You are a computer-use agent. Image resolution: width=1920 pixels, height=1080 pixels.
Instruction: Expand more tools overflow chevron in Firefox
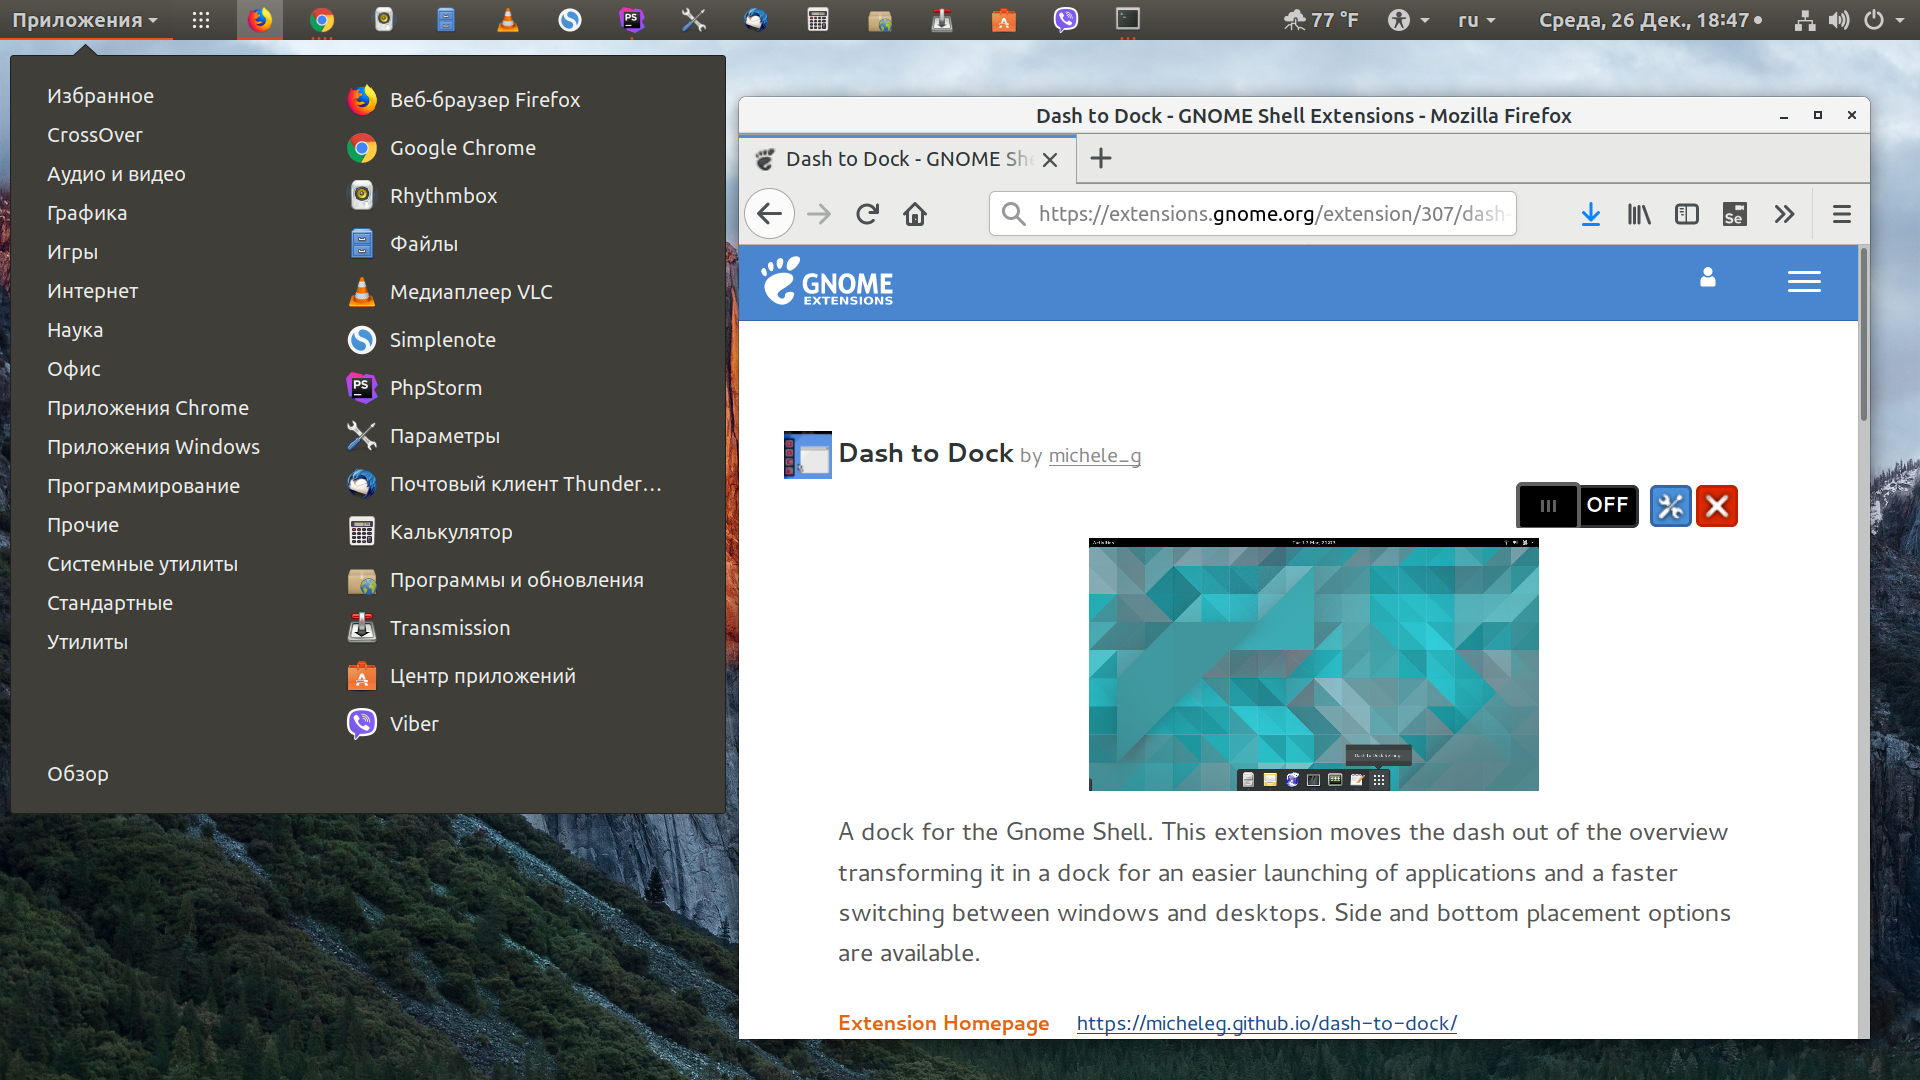coord(1784,214)
